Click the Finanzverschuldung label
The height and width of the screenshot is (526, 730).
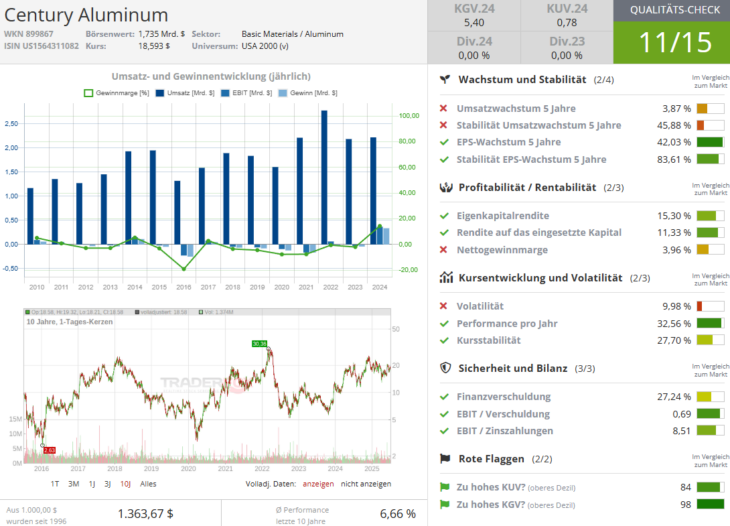pyautogui.click(x=503, y=397)
